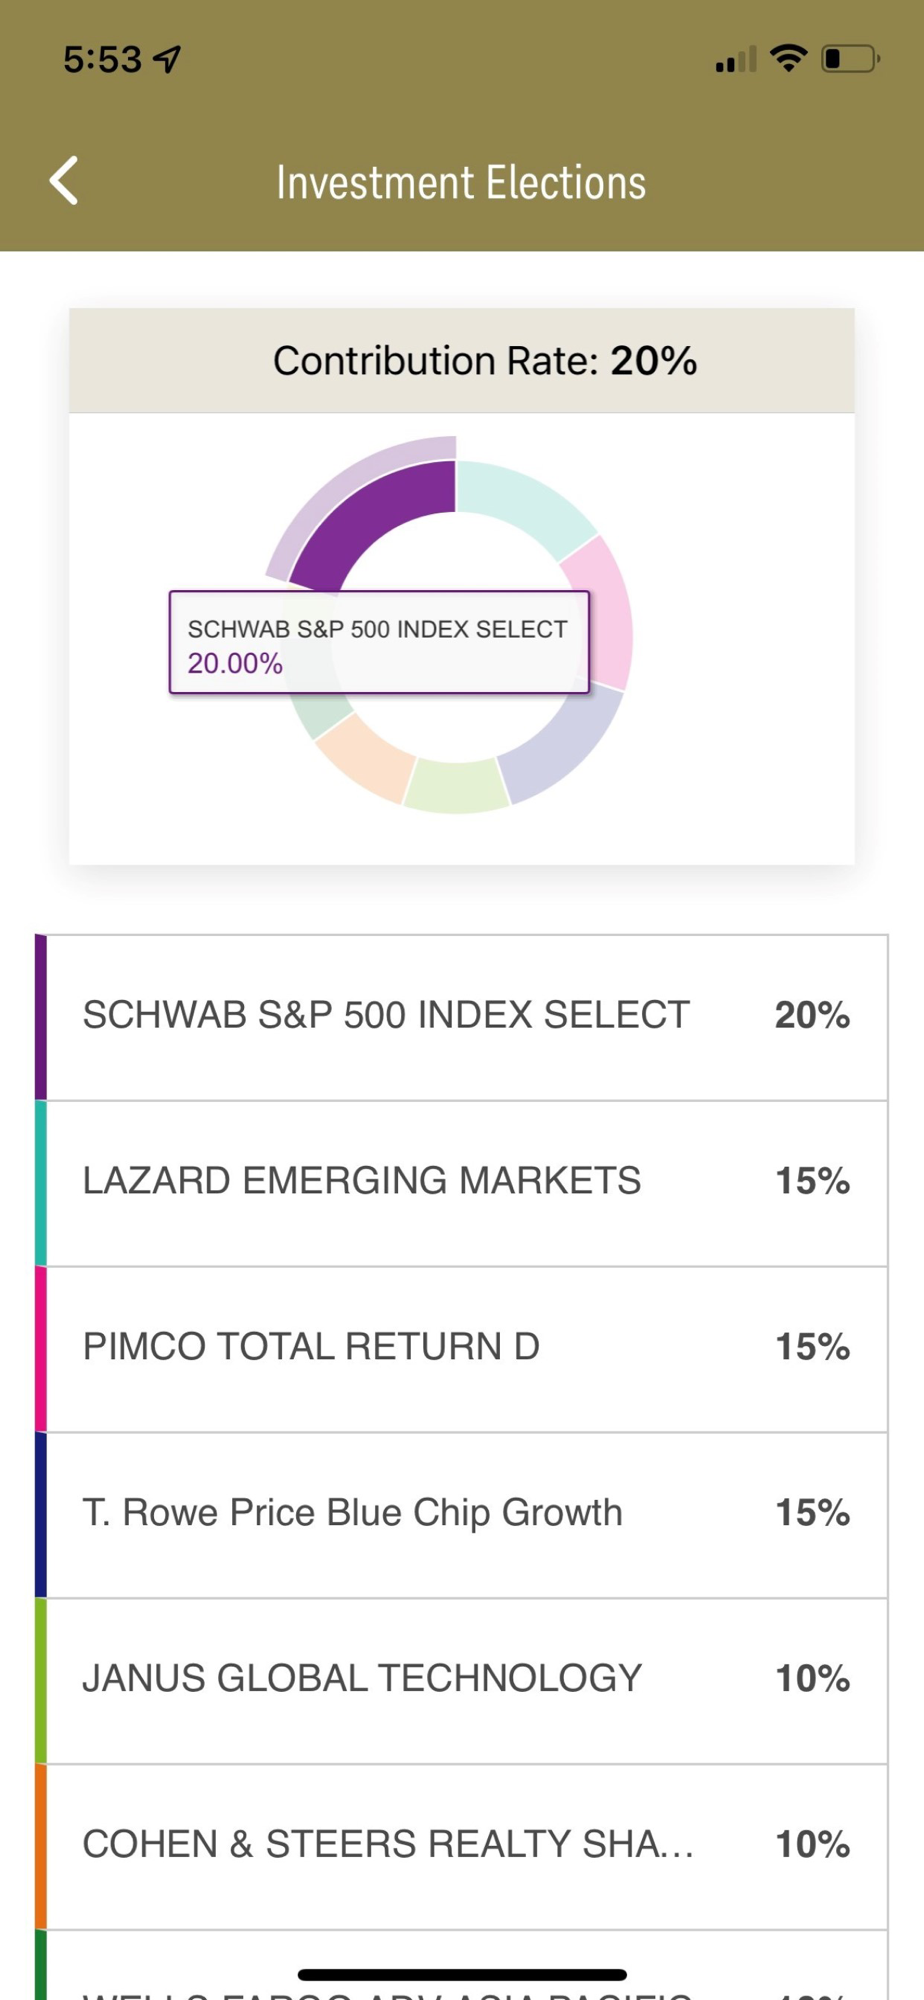Tap the battery indicator icon
The image size is (924, 2000).
[x=849, y=59]
